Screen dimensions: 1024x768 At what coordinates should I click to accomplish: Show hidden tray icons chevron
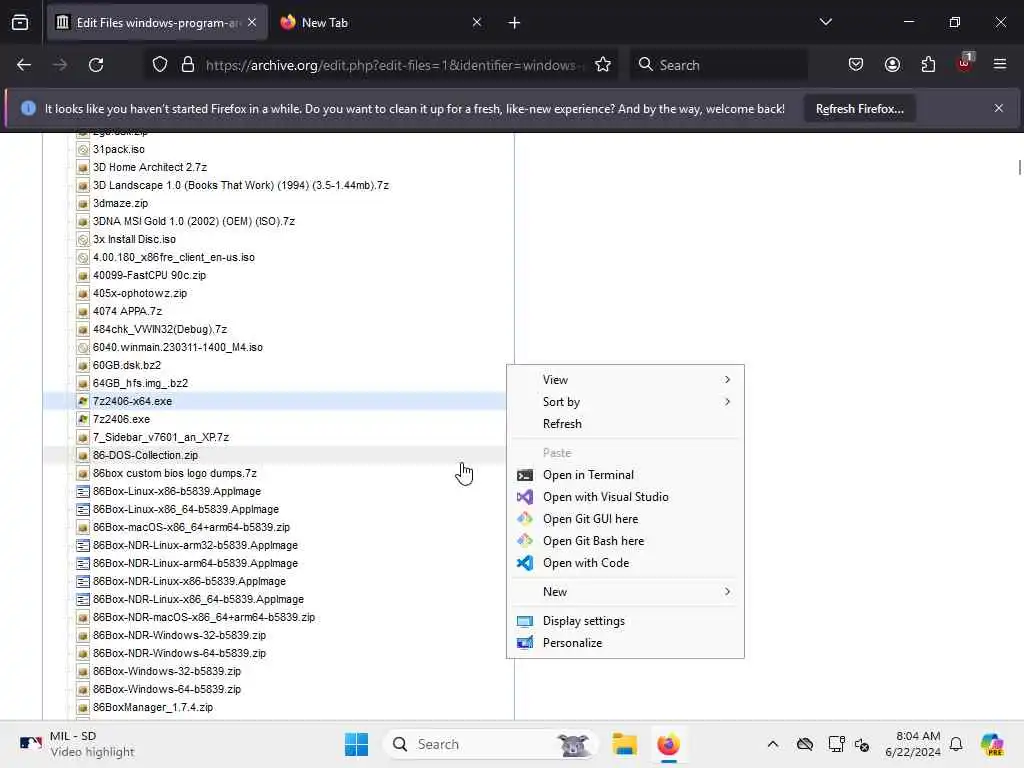pyautogui.click(x=773, y=744)
